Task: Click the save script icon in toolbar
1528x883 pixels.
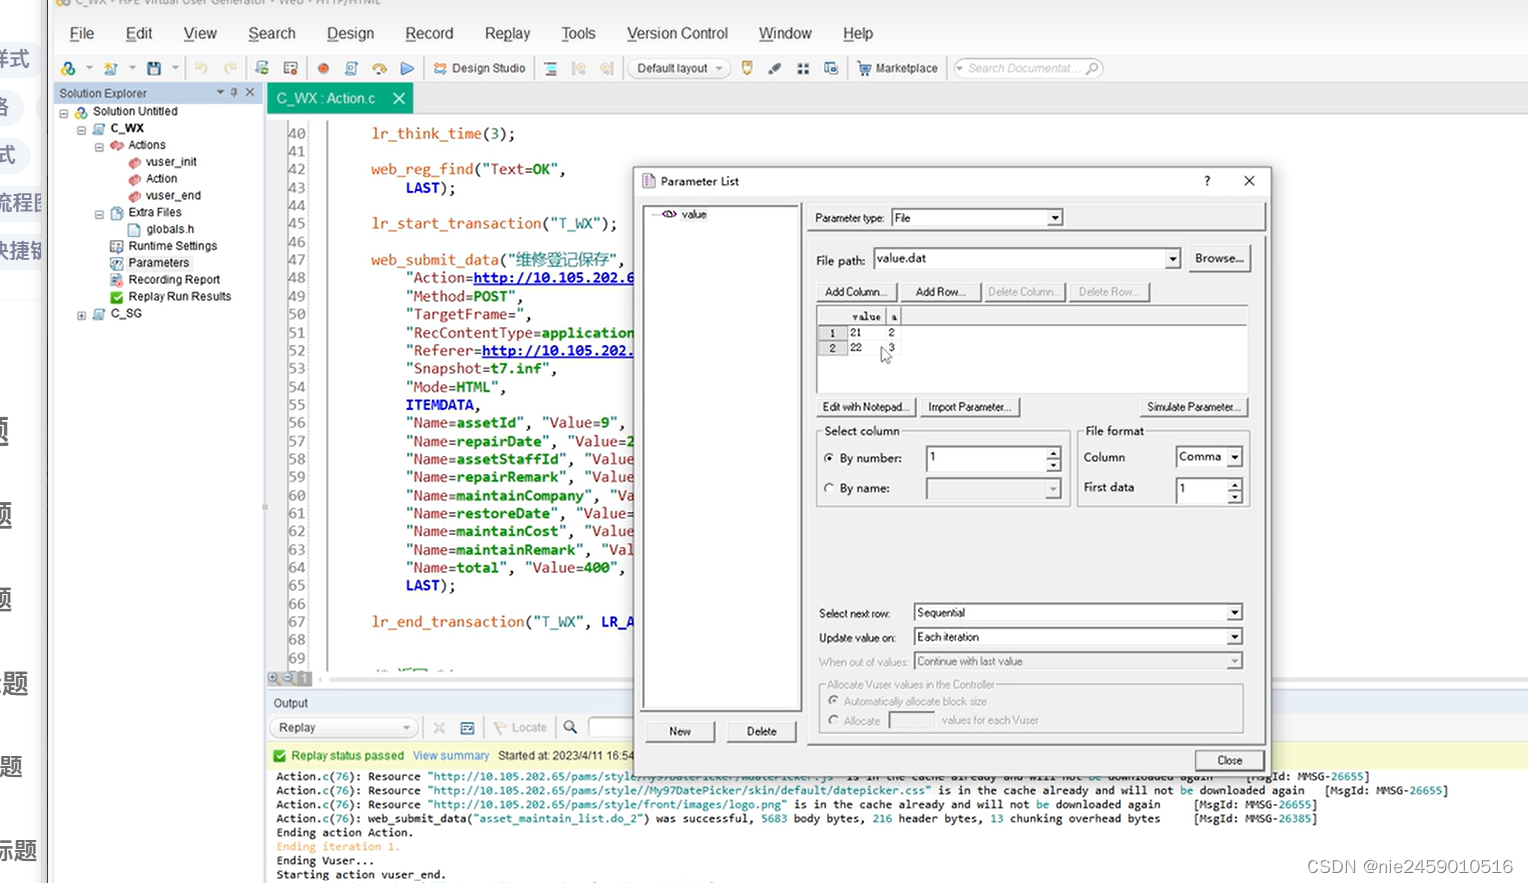Action: tap(154, 69)
